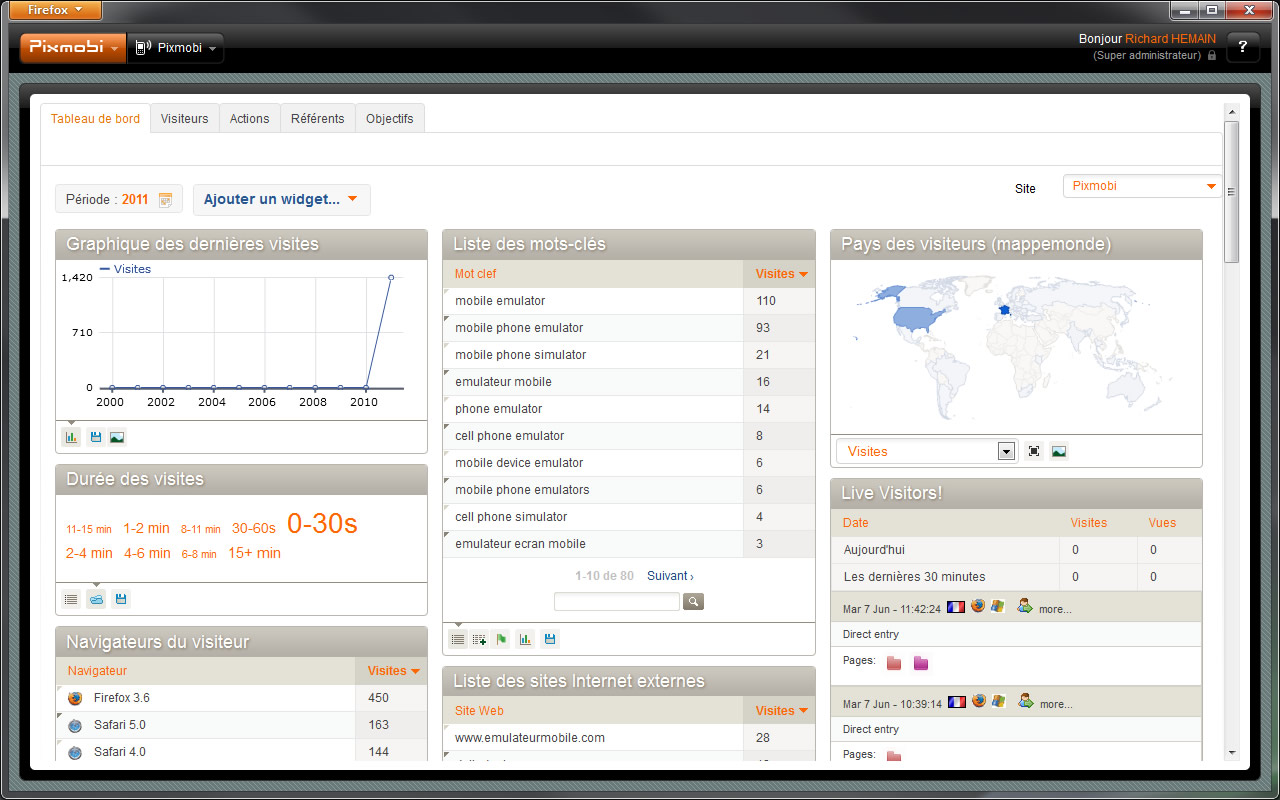Open bar chart view in mots-clés footer
Viewport: 1280px width, 800px height.
[x=526, y=639]
